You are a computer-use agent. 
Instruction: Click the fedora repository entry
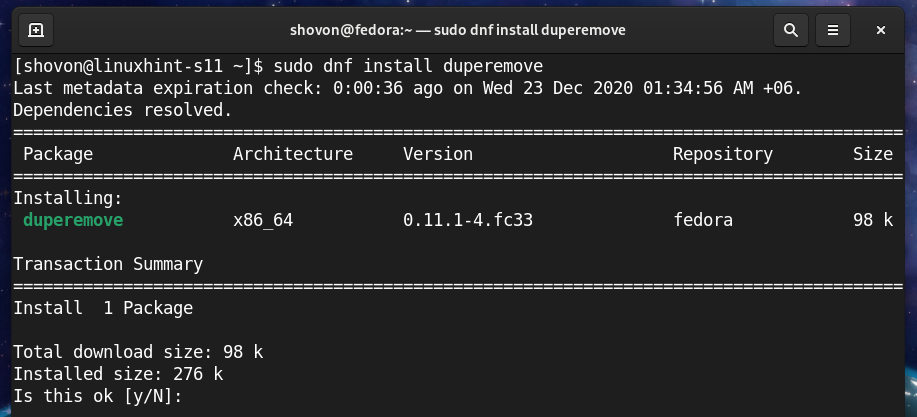point(702,220)
